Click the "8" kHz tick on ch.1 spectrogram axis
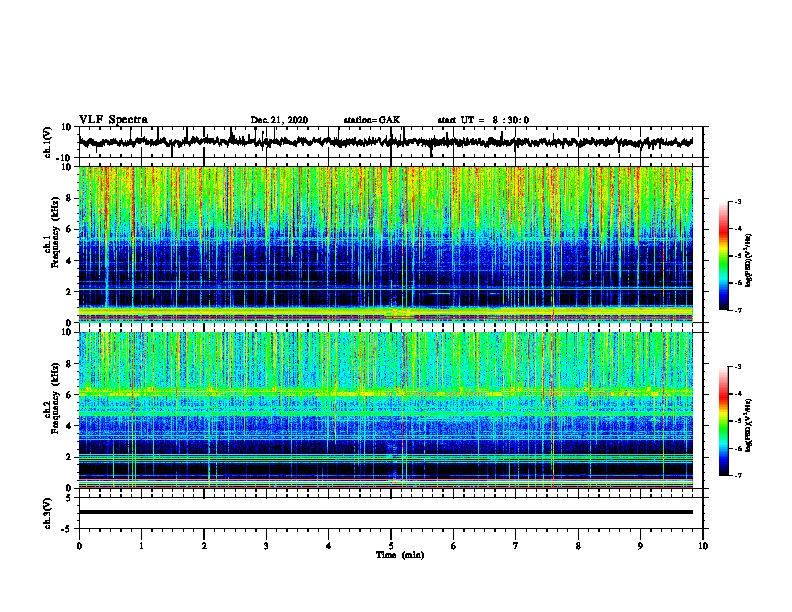The width and height of the screenshot is (792, 612). click(x=70, y=198)
